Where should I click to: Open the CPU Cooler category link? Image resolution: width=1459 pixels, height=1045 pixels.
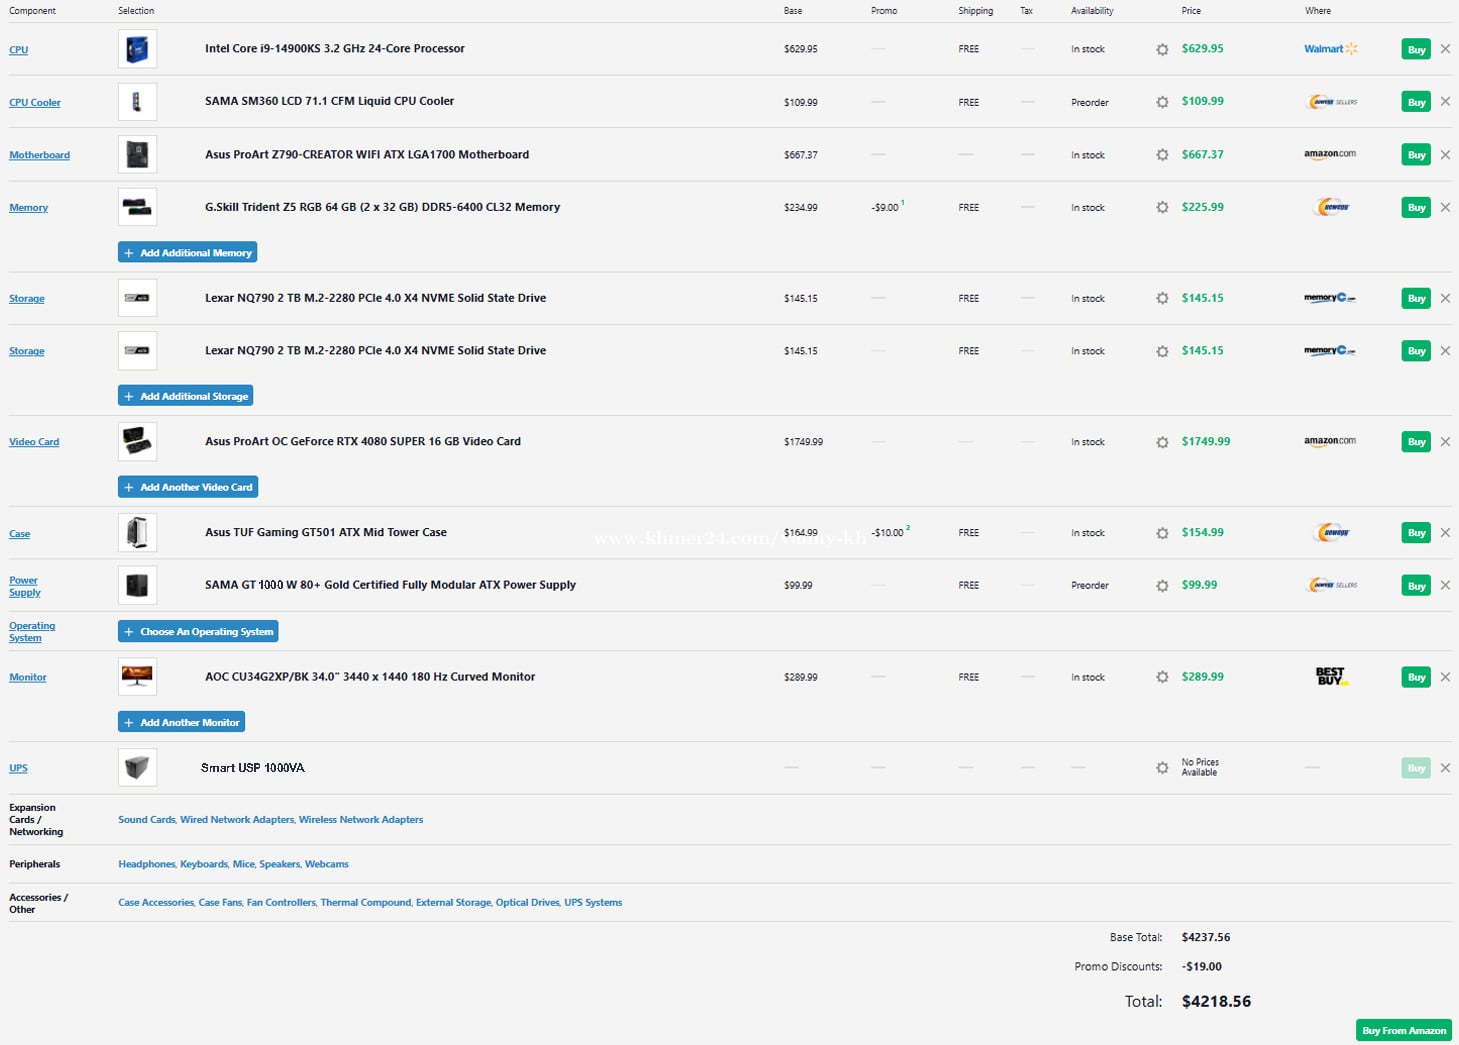coord(35,103)
